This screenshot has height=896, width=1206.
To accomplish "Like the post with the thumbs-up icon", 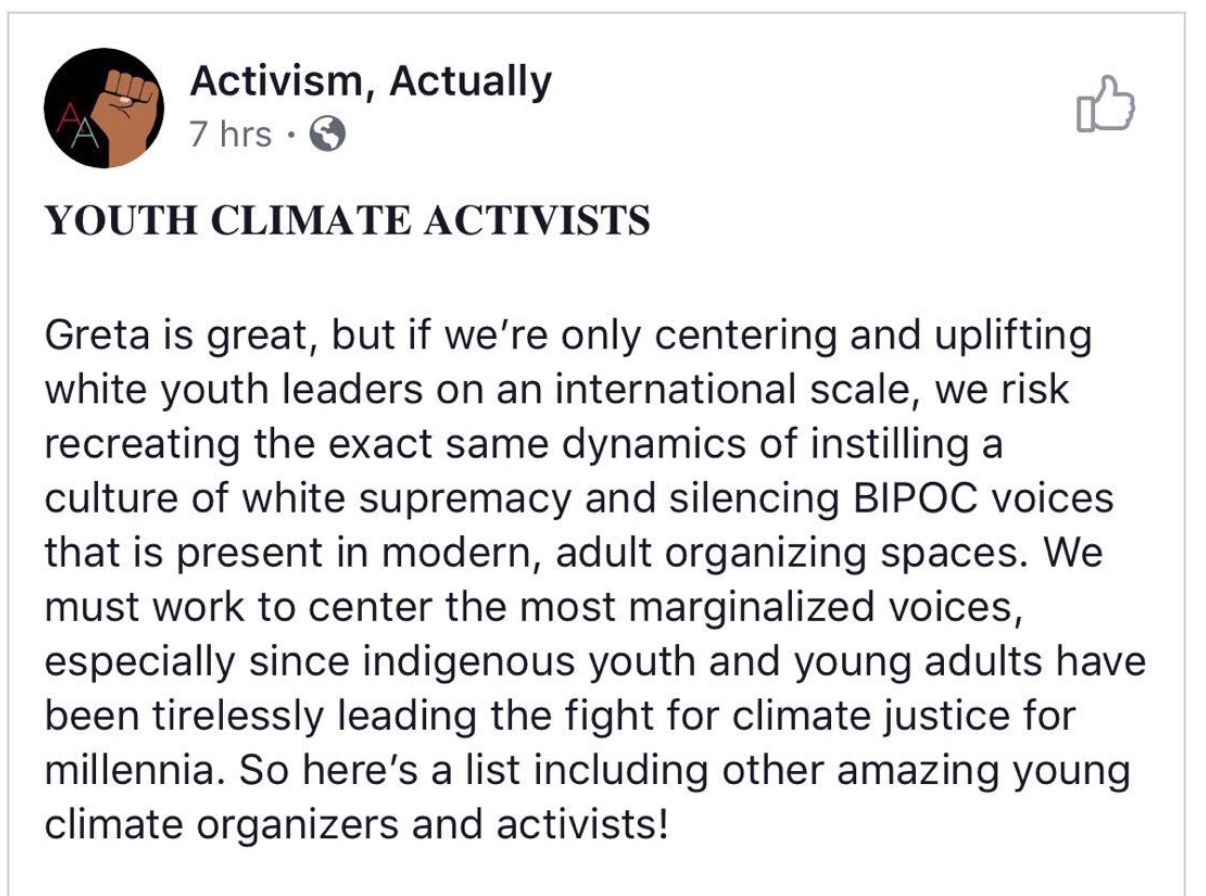I will 1105,106.
